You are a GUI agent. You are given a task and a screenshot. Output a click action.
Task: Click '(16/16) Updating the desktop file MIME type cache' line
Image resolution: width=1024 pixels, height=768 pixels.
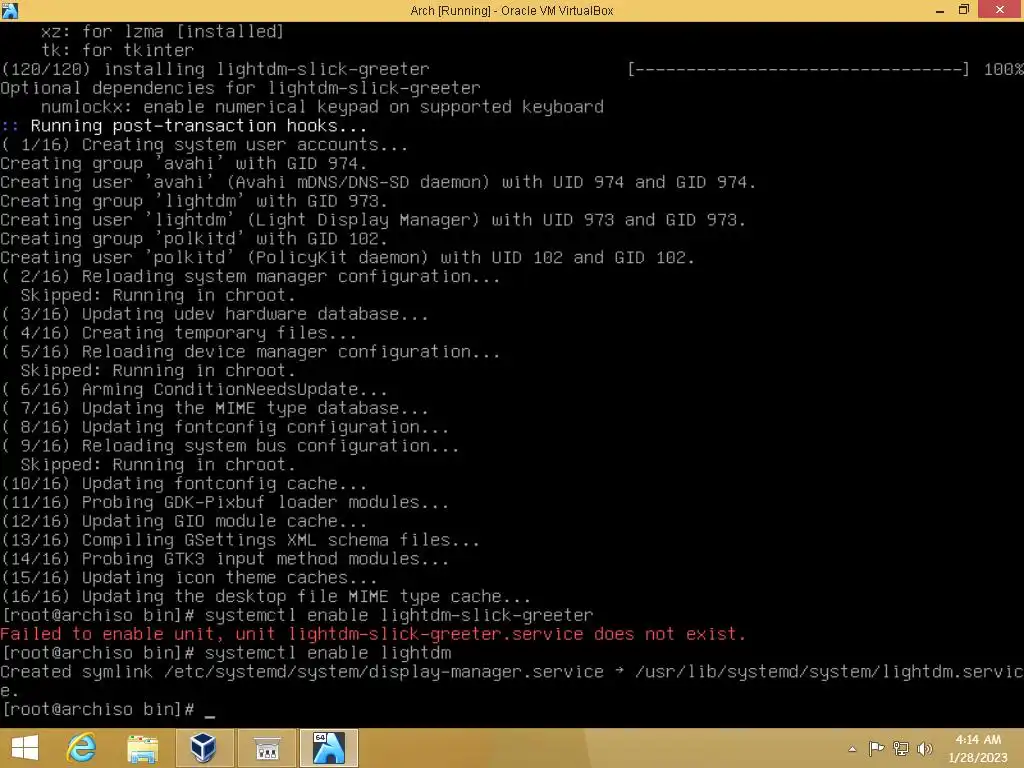click(x=266, y=597)
